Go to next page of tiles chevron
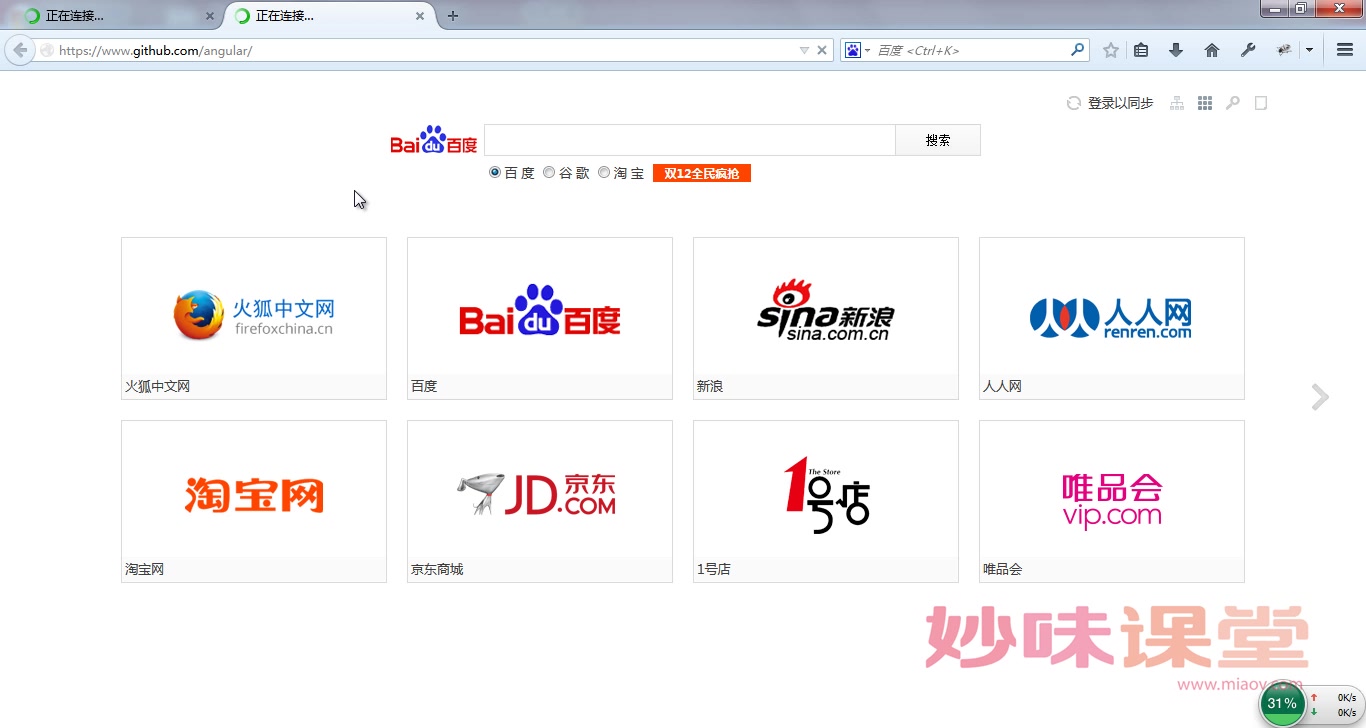The width and height of the screenshot is (1366, 728). [x=1320, y=397]
